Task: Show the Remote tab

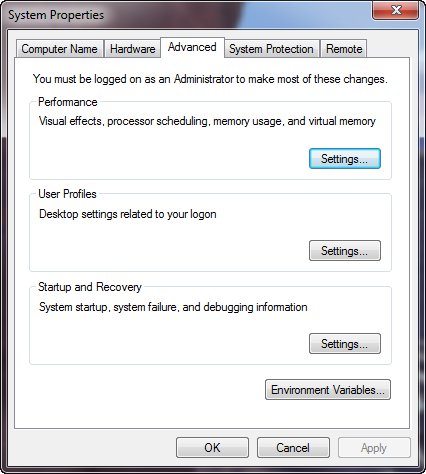Action: tap(344, 49)
